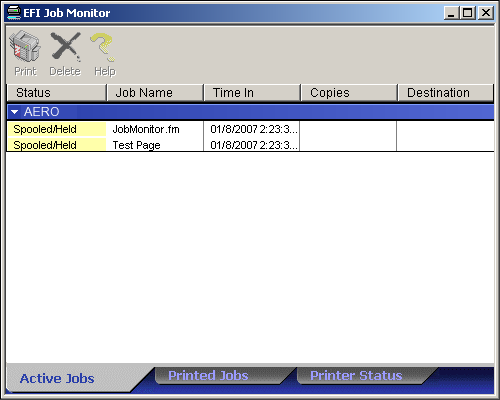The image size is (500, 400).
Task: Click the Print printer icon
Action: pos(25,47)
